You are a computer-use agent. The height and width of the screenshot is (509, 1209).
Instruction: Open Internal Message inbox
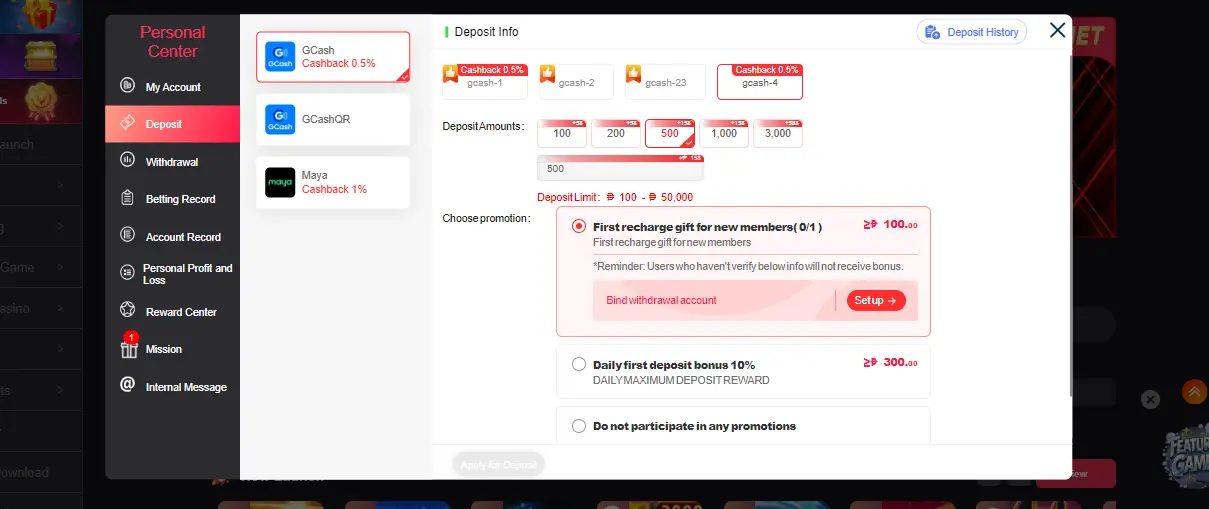[x=172, y=386]
